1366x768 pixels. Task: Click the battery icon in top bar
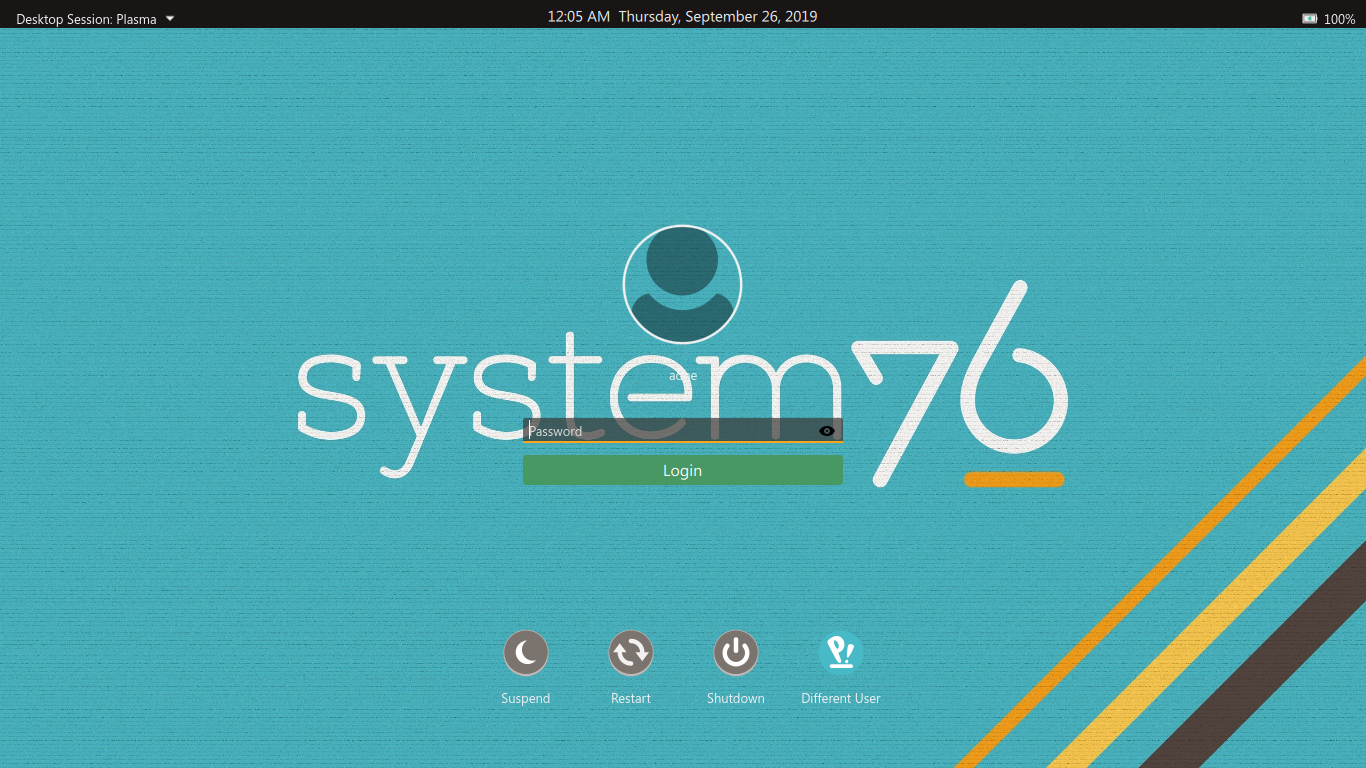point(1309,18)
